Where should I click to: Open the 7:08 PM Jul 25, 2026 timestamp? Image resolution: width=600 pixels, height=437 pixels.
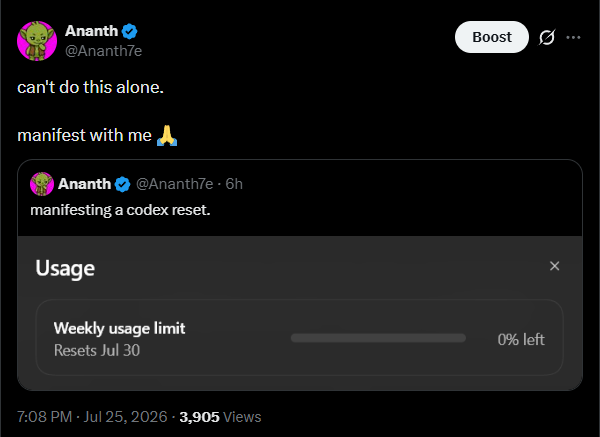pos(92,417)
